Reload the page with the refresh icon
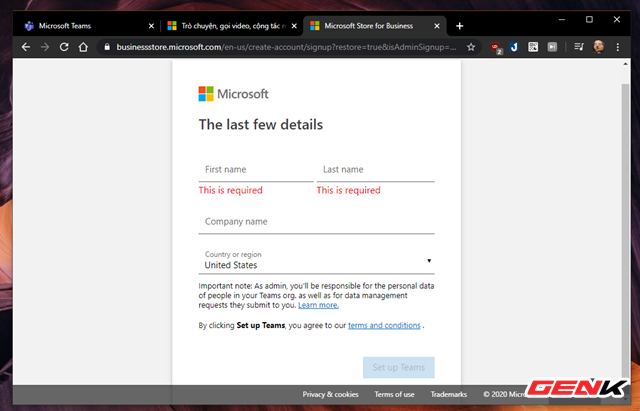This screenshot has width=640, height=411. coord(64,46)
